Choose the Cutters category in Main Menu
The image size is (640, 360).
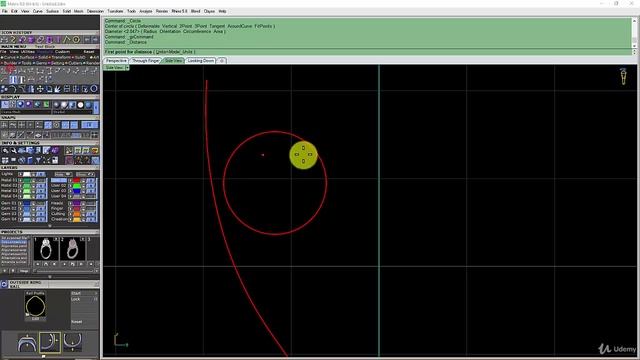[74, 63]
